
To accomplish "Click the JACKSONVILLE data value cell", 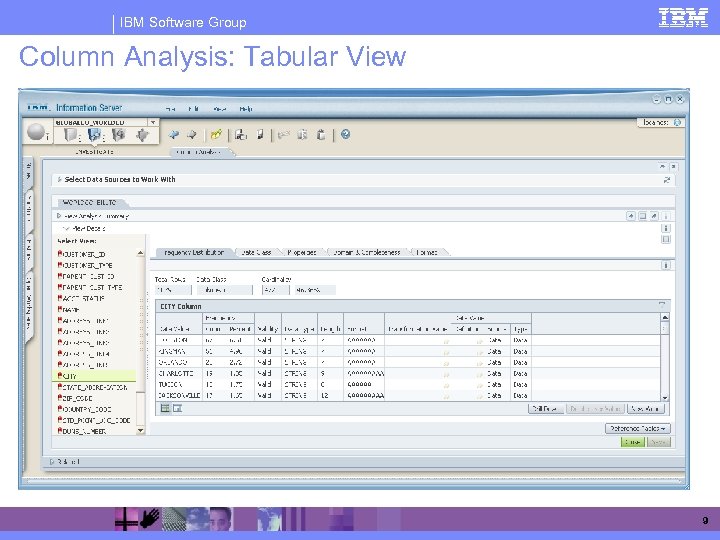I will point(179,395).
